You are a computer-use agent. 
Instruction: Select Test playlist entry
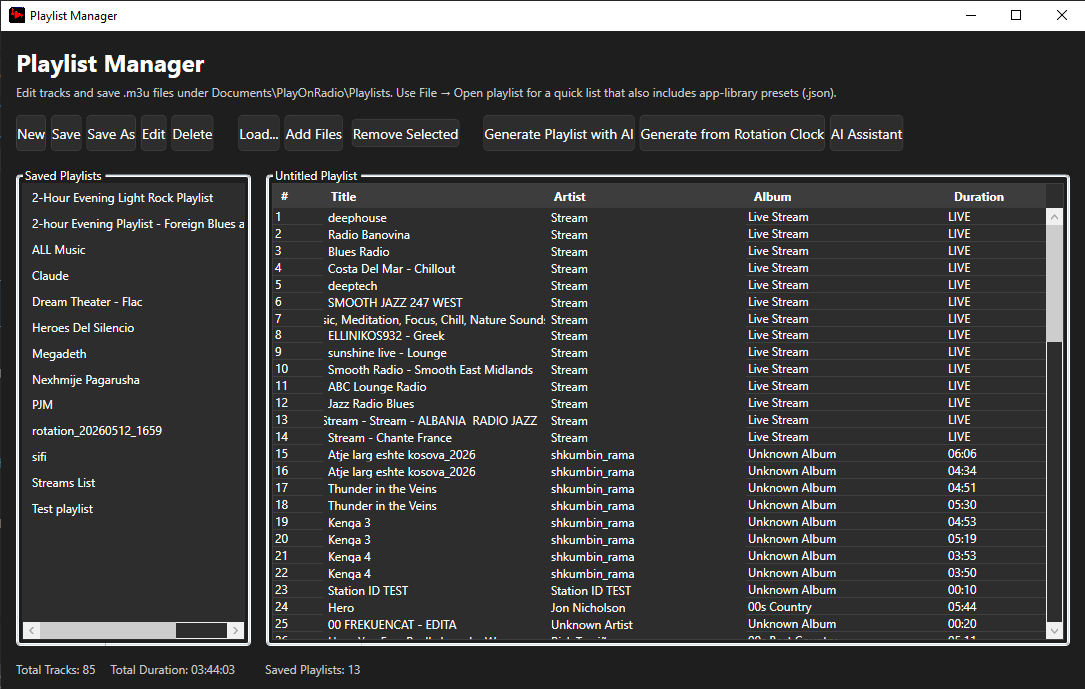[134, 508]
